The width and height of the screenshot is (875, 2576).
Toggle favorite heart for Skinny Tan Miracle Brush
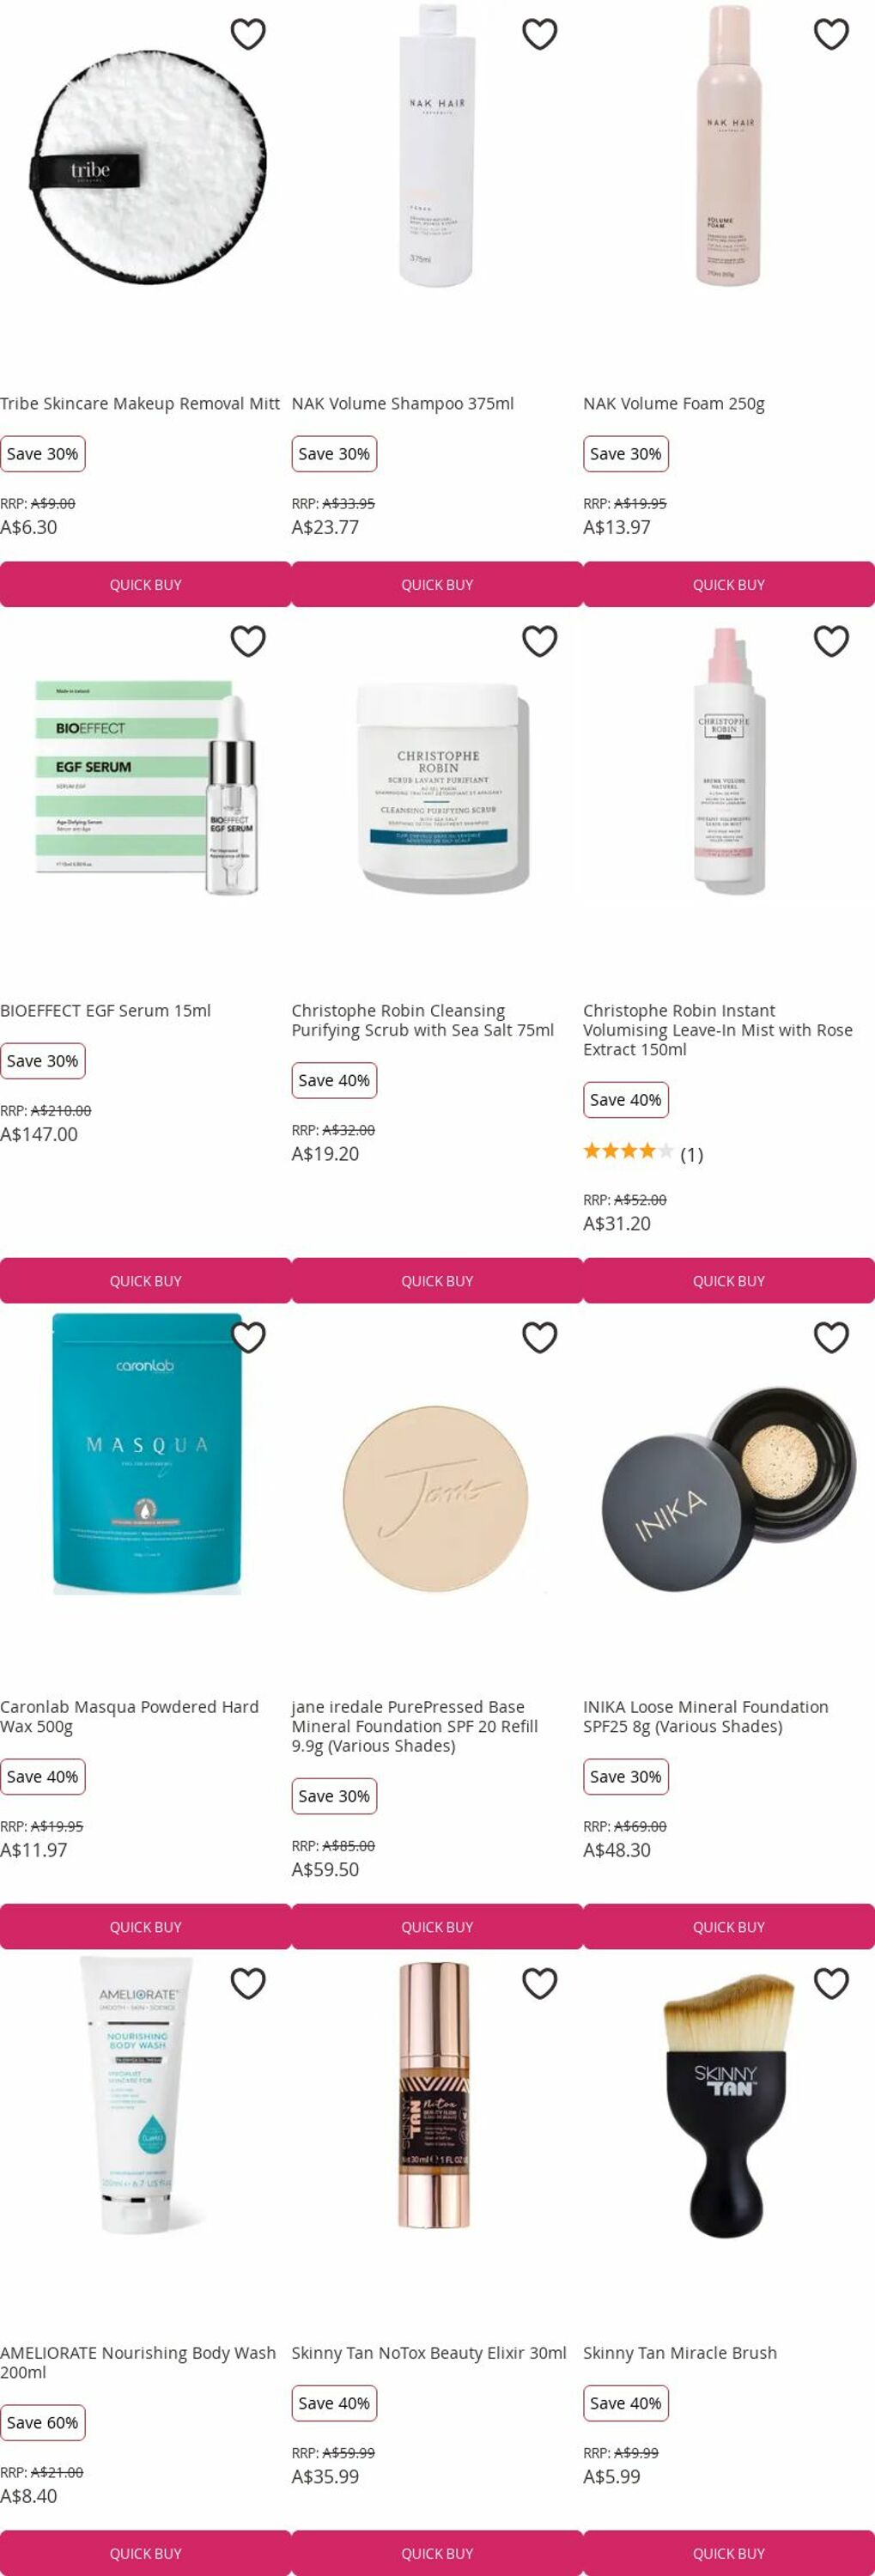pos(831,1983)
